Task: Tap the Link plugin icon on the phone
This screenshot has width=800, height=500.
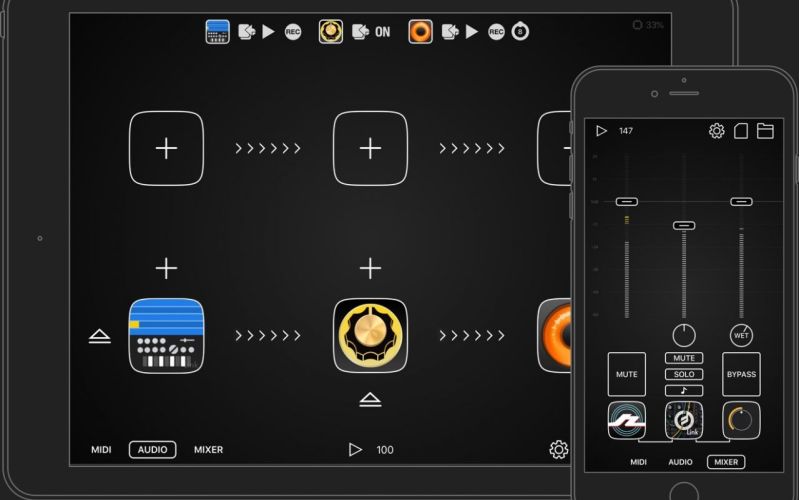Action: pyautogui.click(x=684, y=421)
